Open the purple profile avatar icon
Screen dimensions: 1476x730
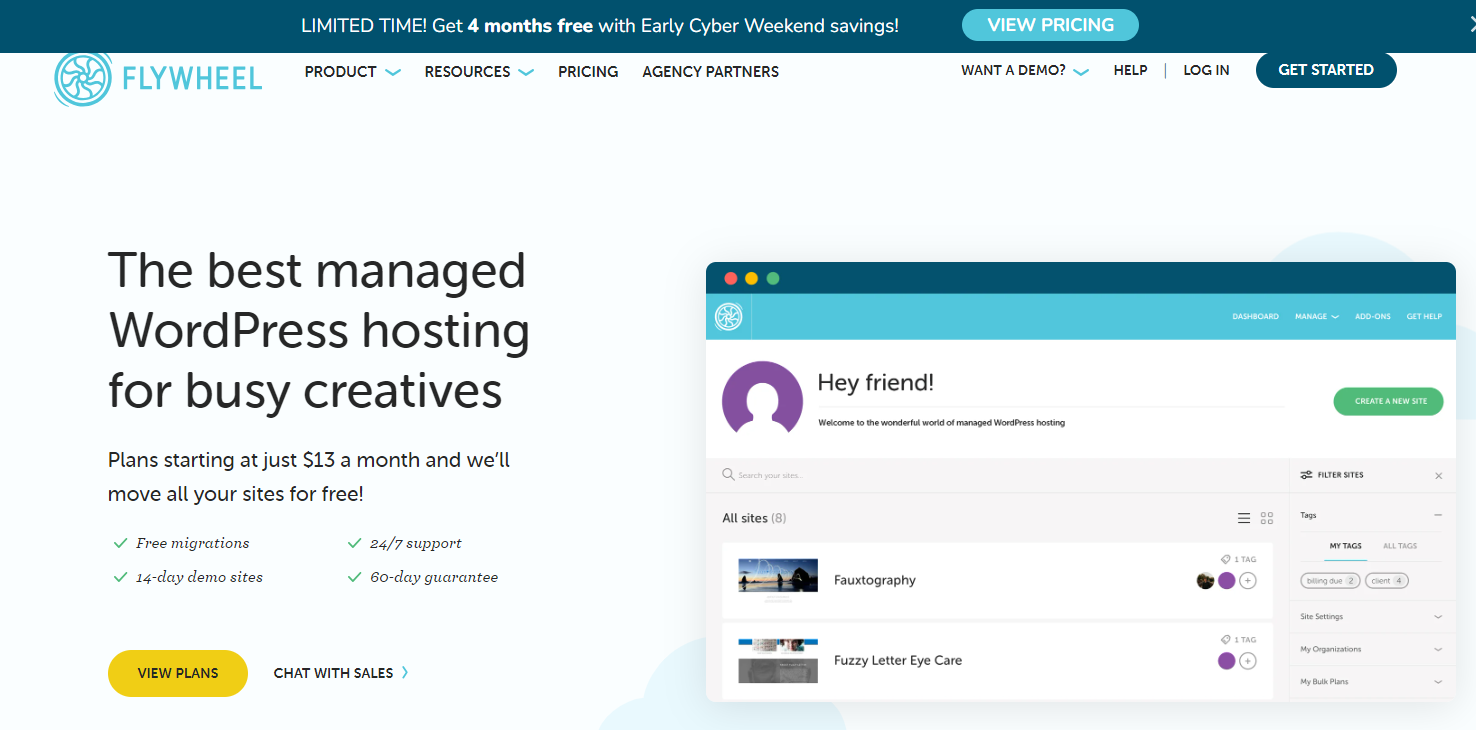[x=762, y=397]
